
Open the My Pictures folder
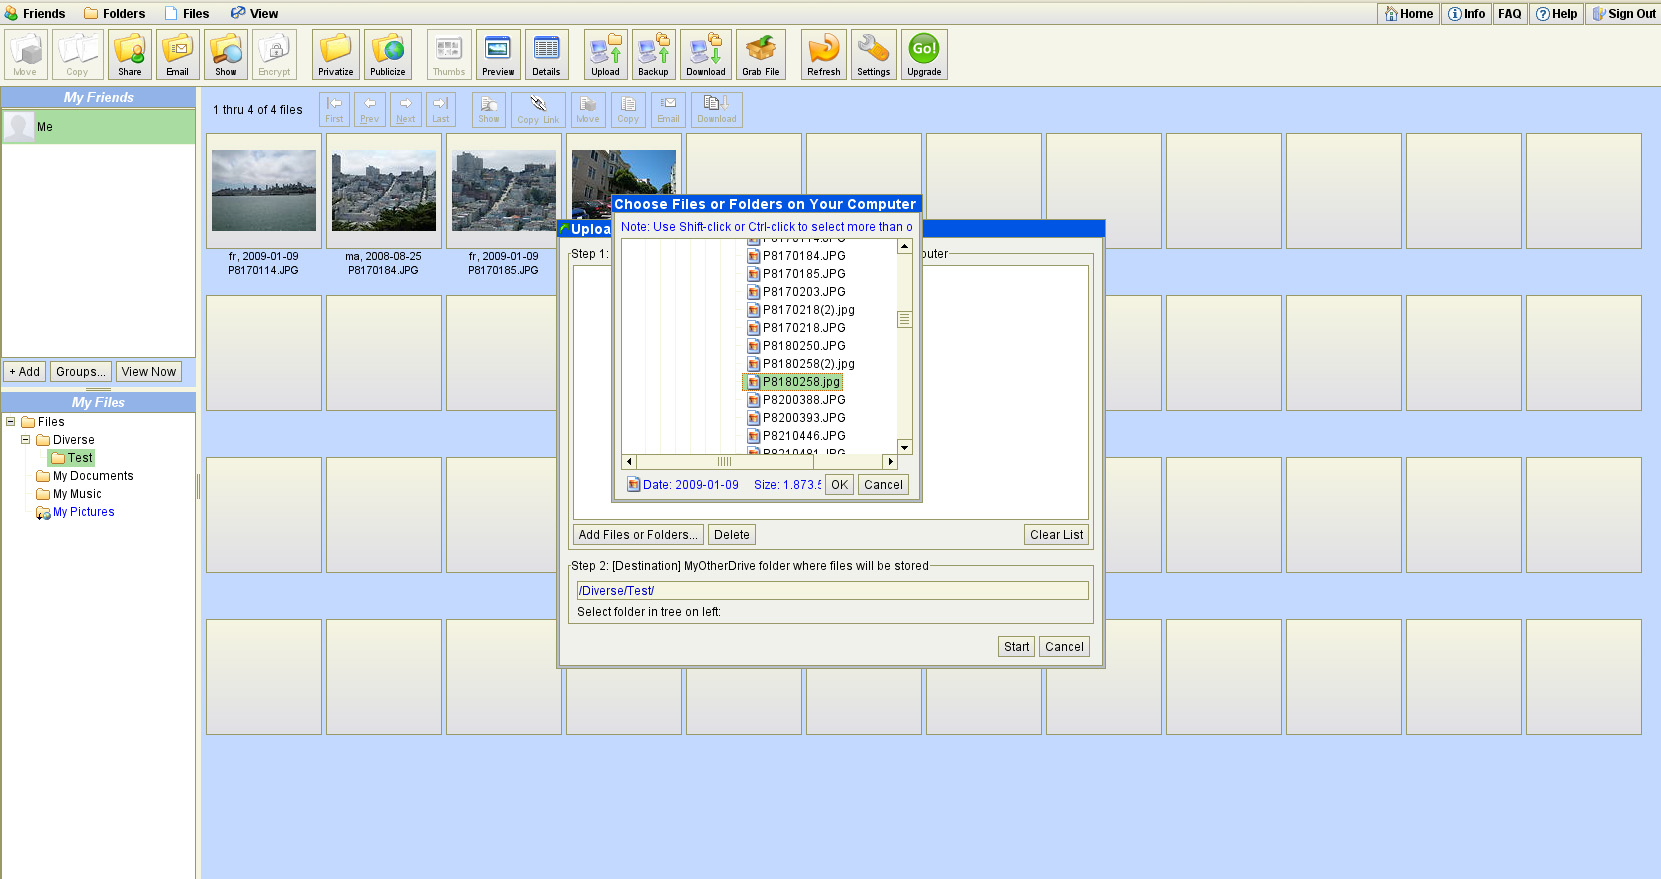pos(83,512)
